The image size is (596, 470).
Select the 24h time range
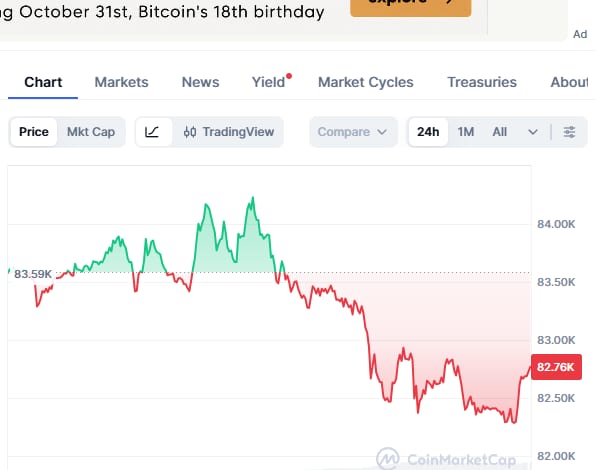(428, 132)
